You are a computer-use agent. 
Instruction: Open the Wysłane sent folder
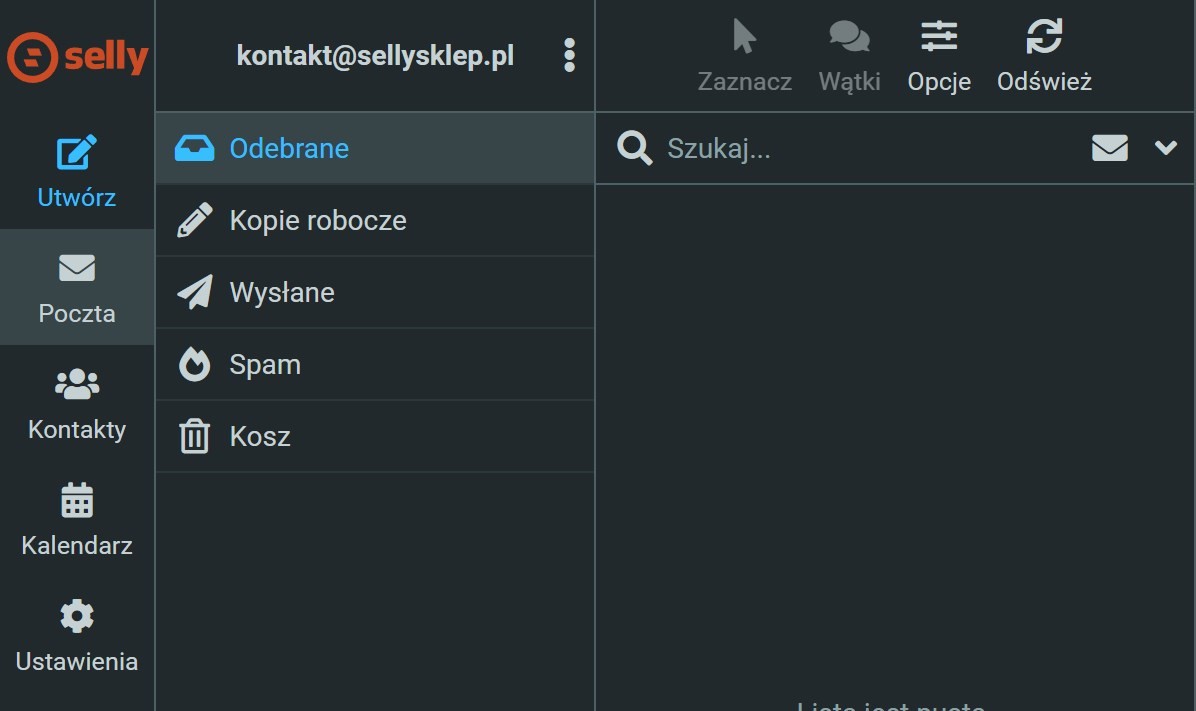click(x=281, y=292)
